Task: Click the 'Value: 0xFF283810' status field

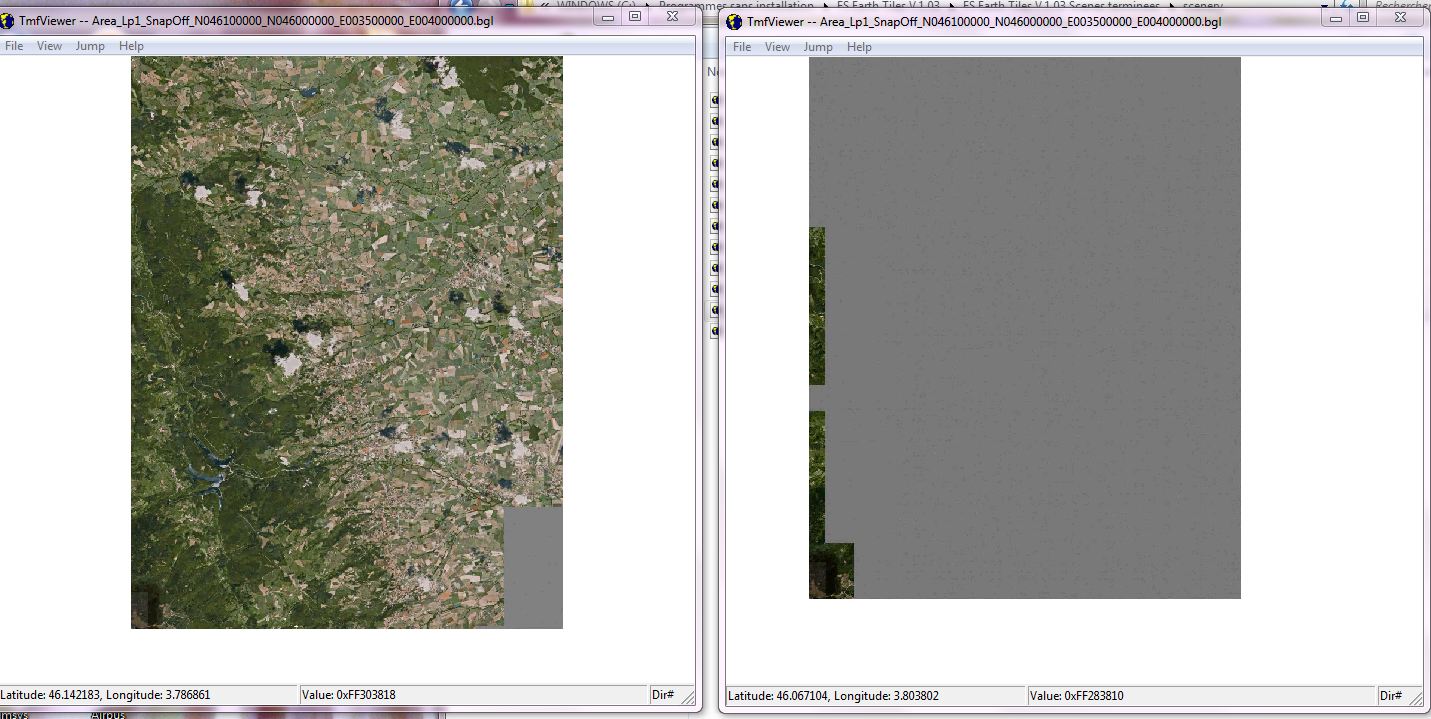Action: [x=1201, y=695]
